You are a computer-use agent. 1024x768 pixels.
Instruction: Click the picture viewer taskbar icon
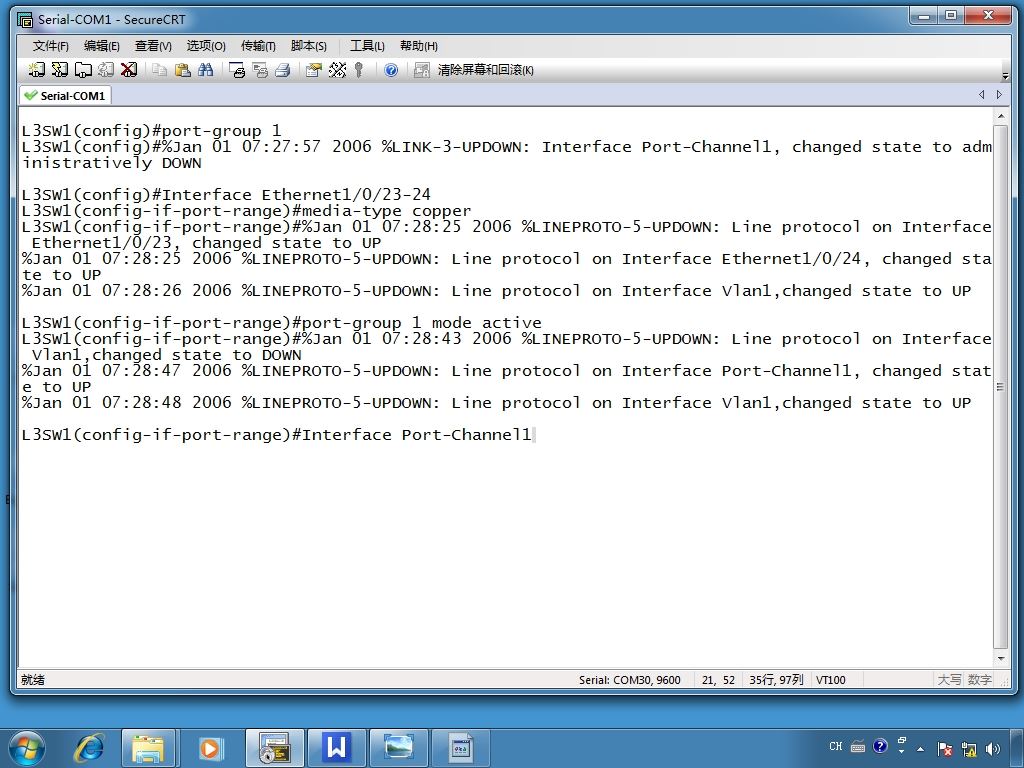pos(398,748)
